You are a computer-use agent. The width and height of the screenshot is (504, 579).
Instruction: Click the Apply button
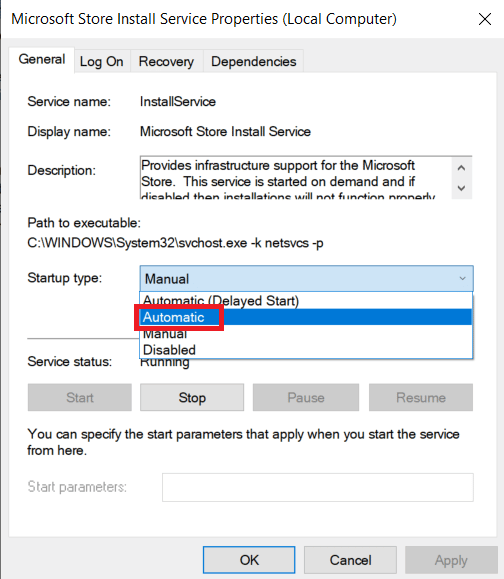pos(451,560)
